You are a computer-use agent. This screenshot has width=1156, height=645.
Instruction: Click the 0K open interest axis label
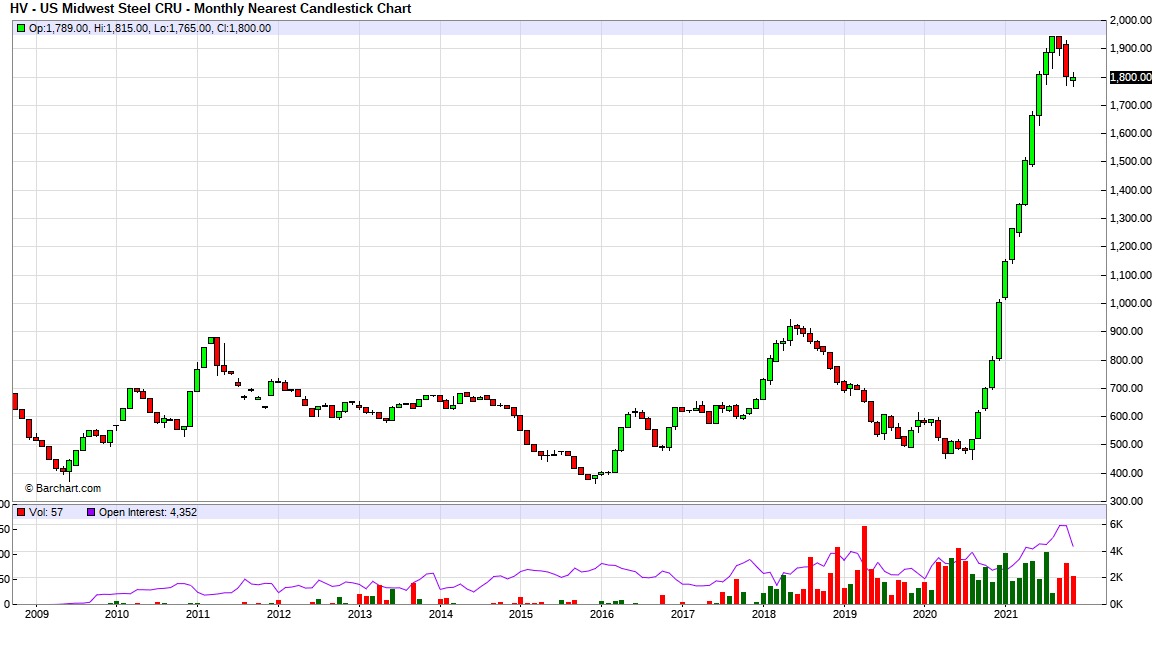coord(1116,604)
